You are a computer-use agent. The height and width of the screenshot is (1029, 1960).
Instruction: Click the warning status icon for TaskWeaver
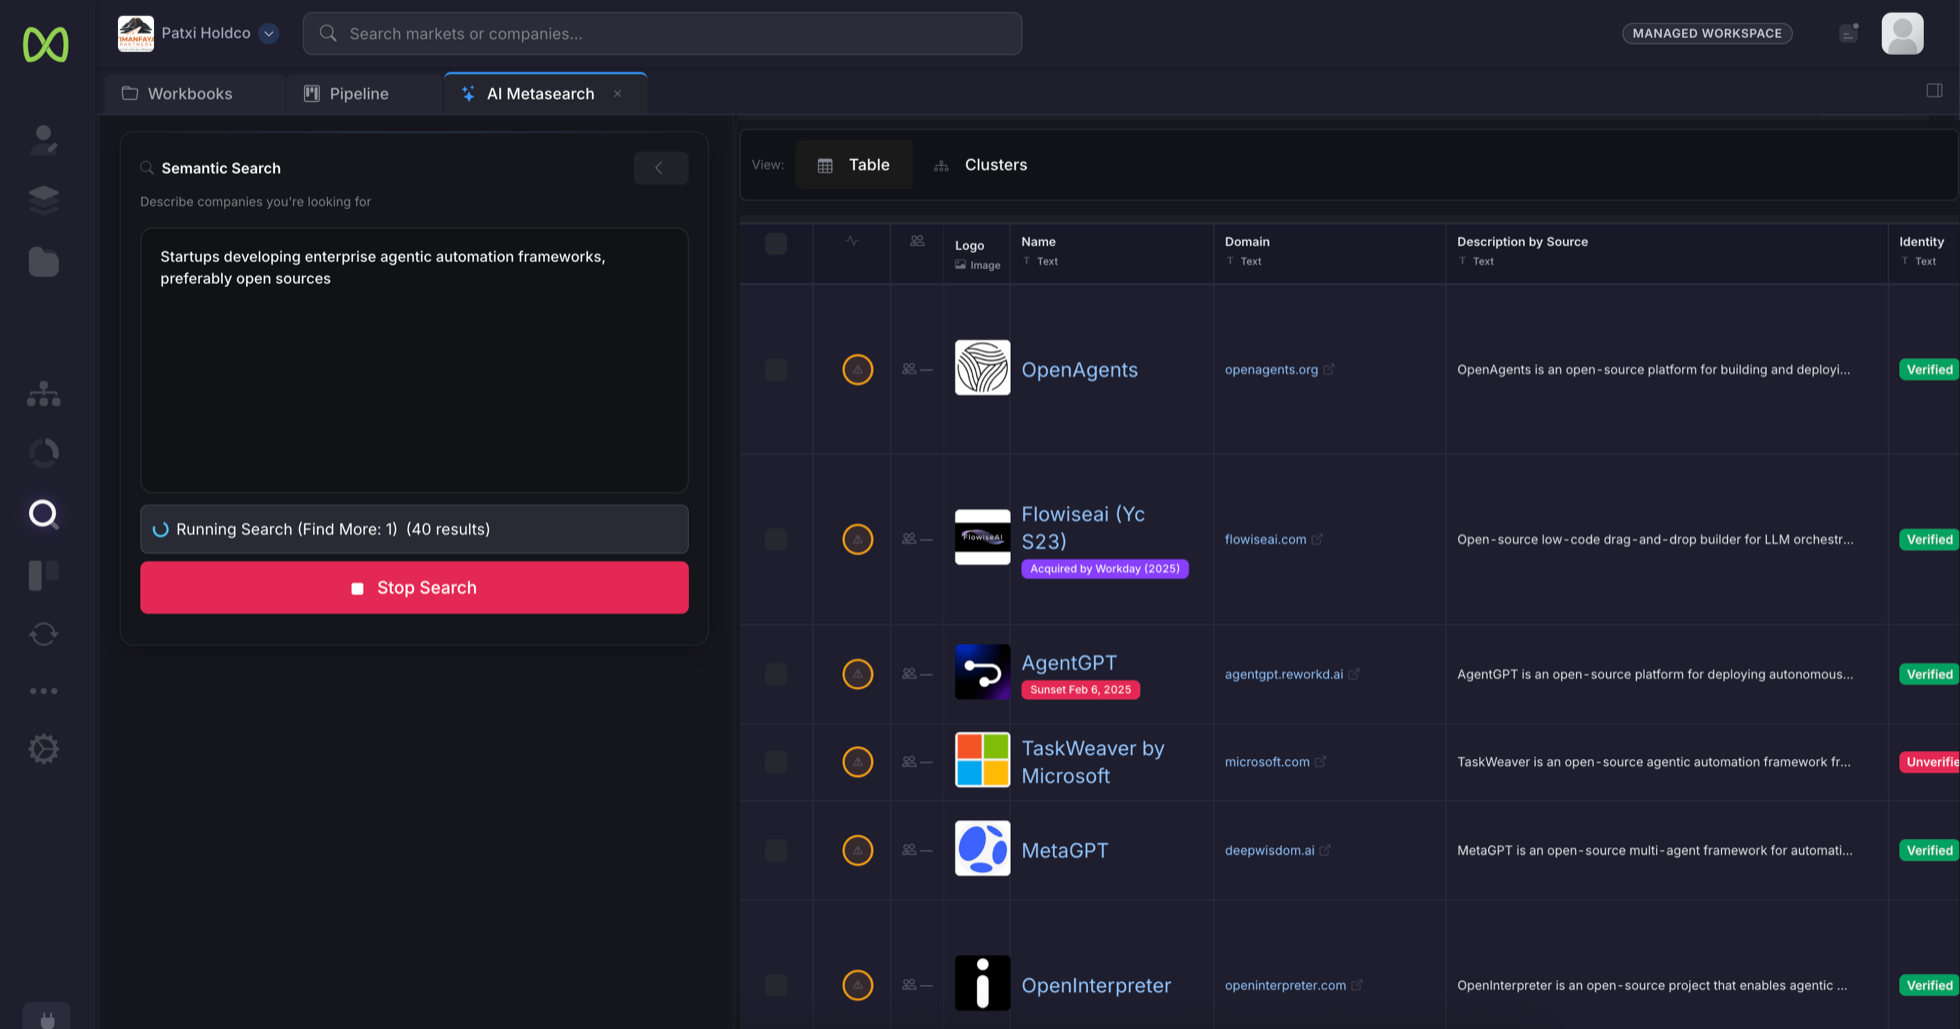pyautogui.click(x=857, y=762)
